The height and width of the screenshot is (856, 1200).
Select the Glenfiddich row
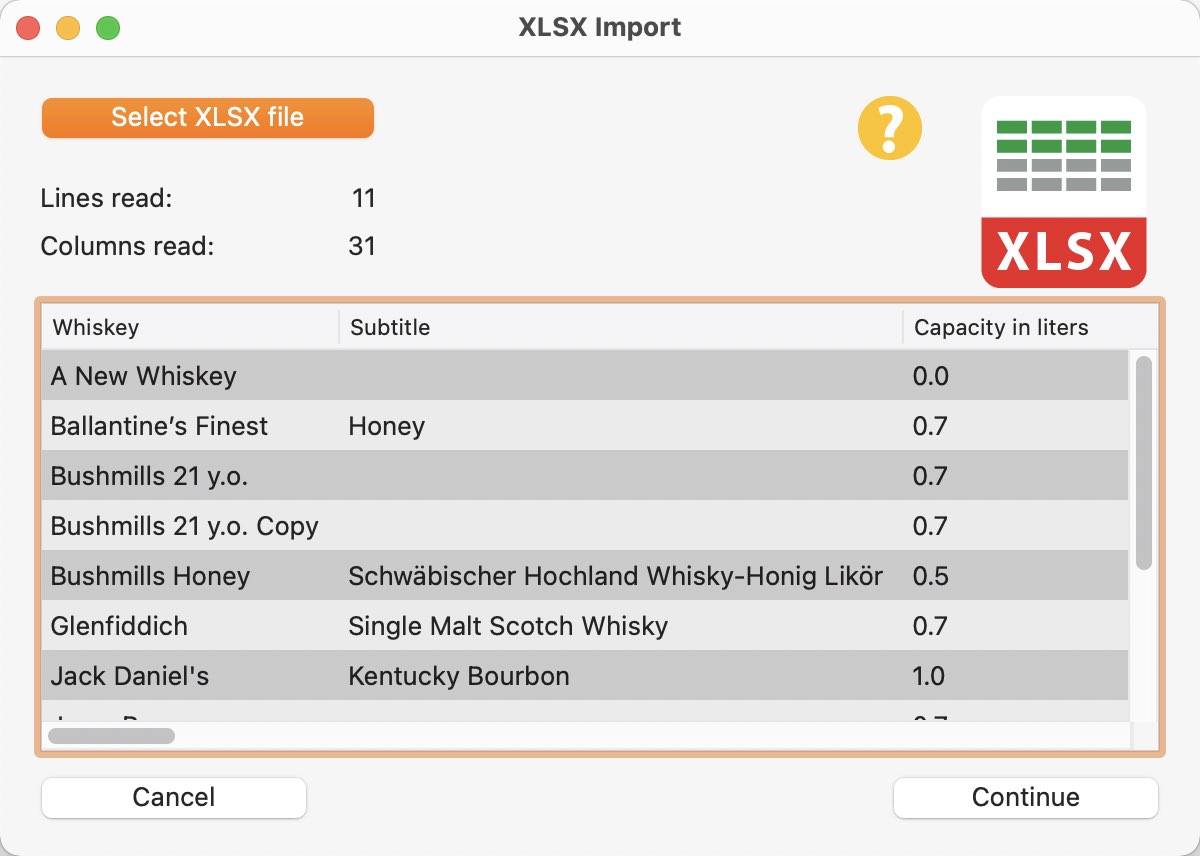[x=585, y=626]
